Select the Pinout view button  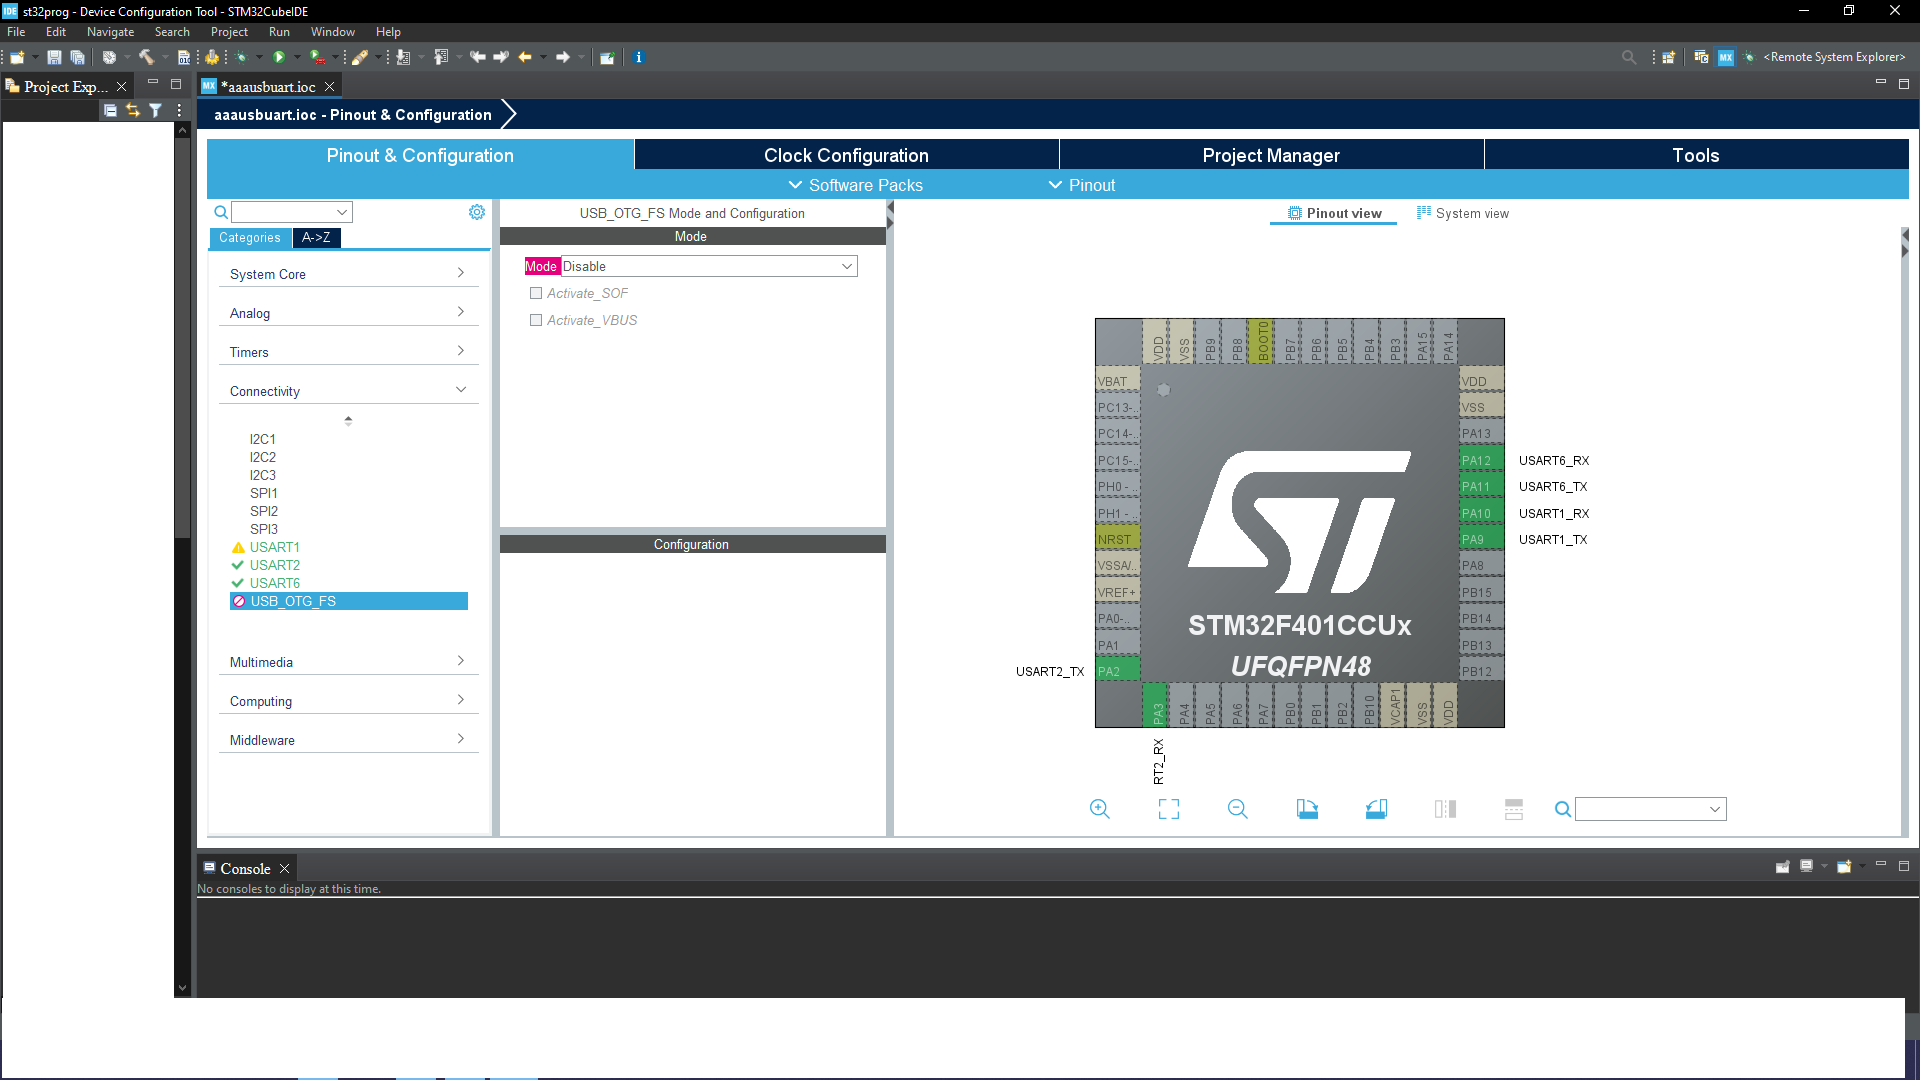click(1334, 213)
